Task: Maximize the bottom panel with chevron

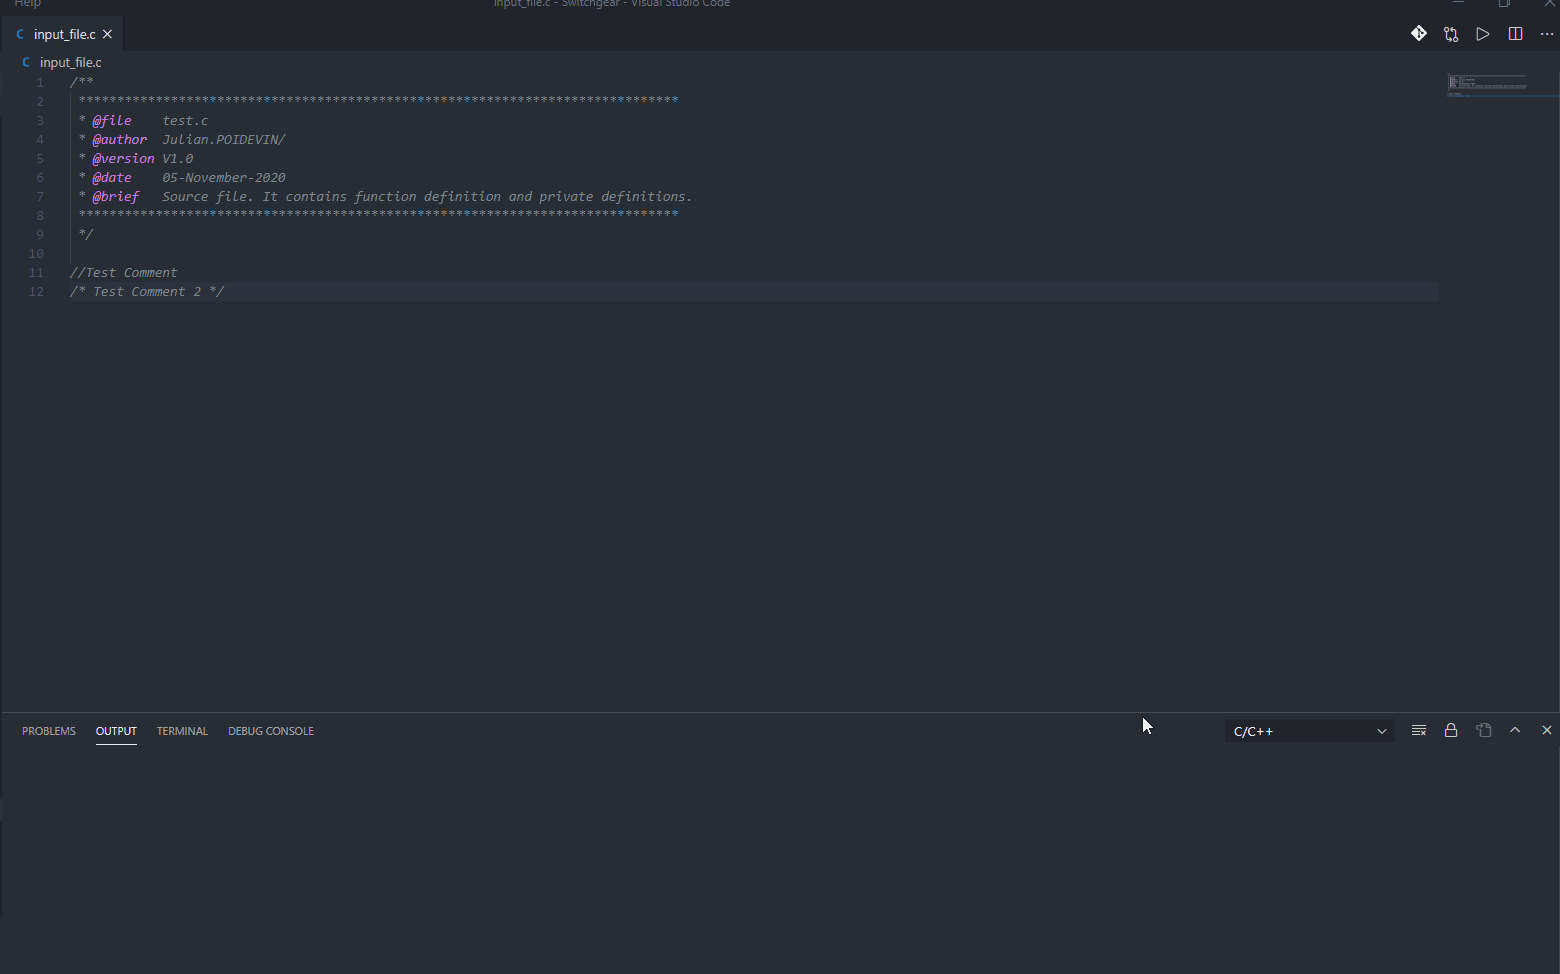Action: [1515, 730]
